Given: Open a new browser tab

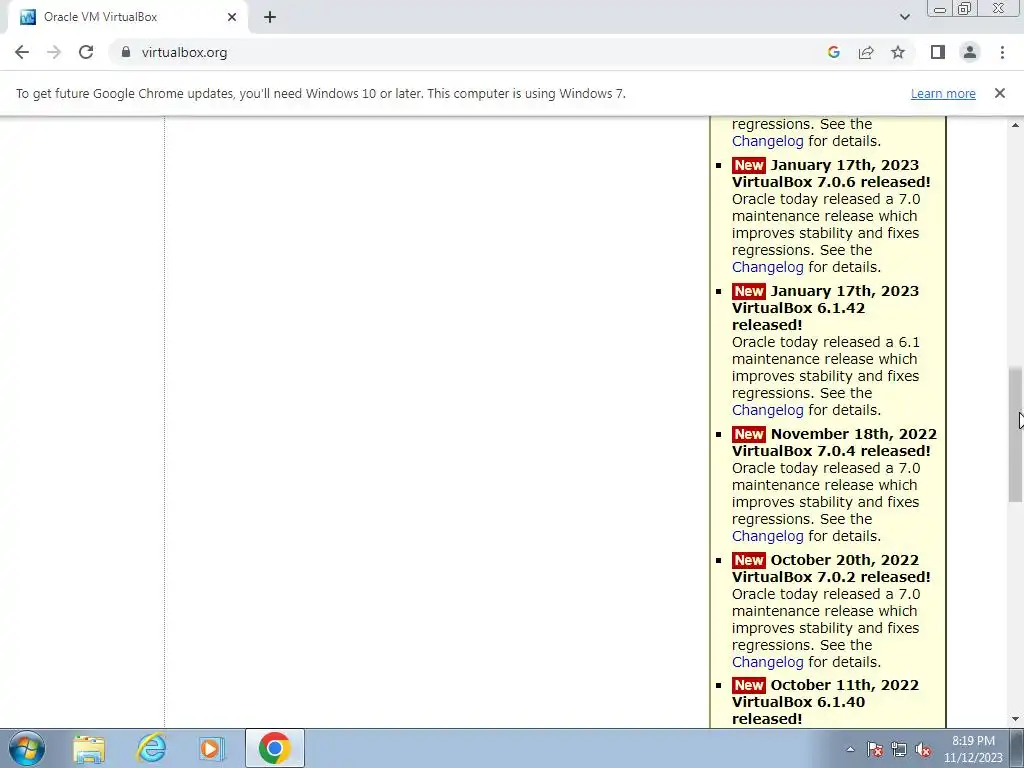Looking at the screenshot, I should point(270,18).
